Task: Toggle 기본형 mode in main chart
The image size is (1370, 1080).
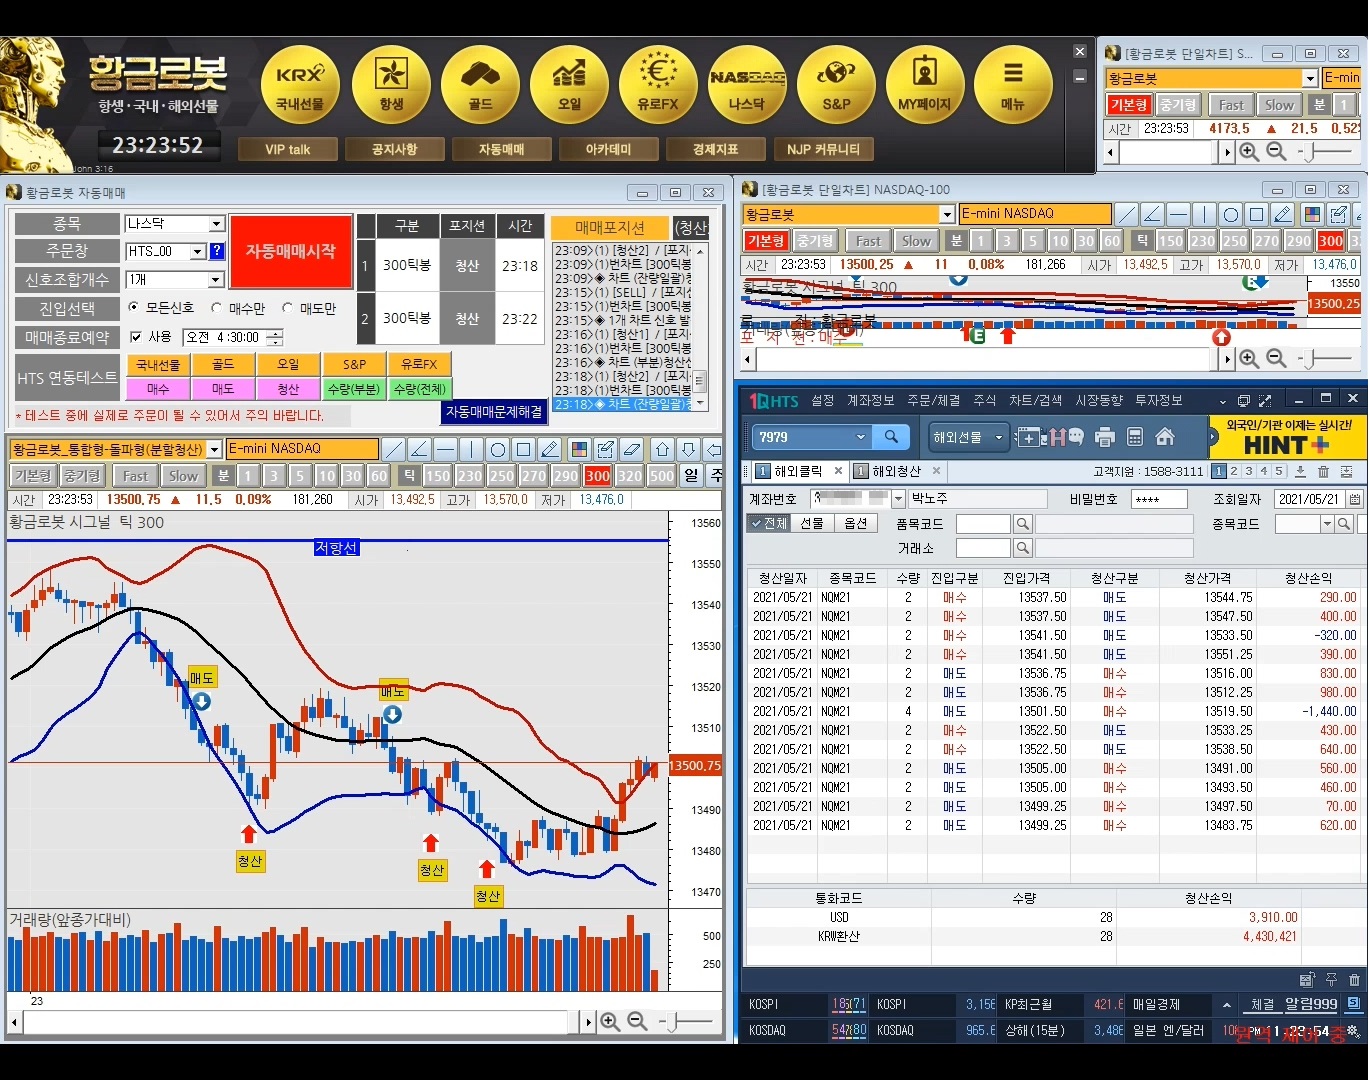Action: point(33,476)
